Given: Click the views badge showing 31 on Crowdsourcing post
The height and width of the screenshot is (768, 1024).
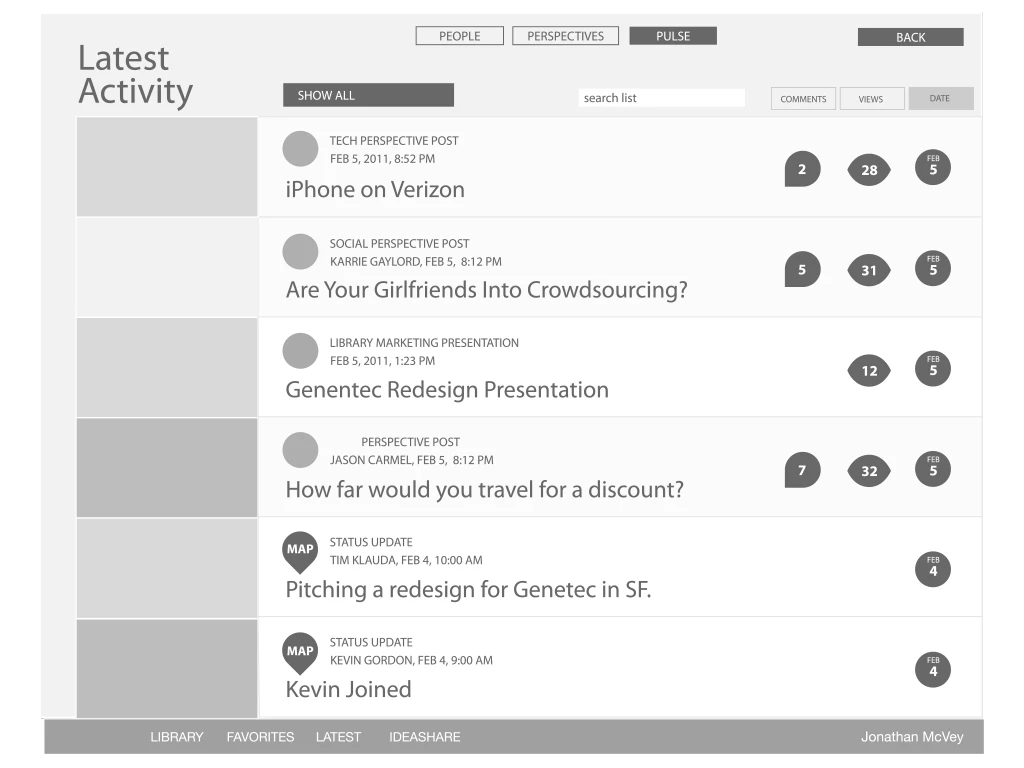Looking at the screenshot, I should (868, 269).
